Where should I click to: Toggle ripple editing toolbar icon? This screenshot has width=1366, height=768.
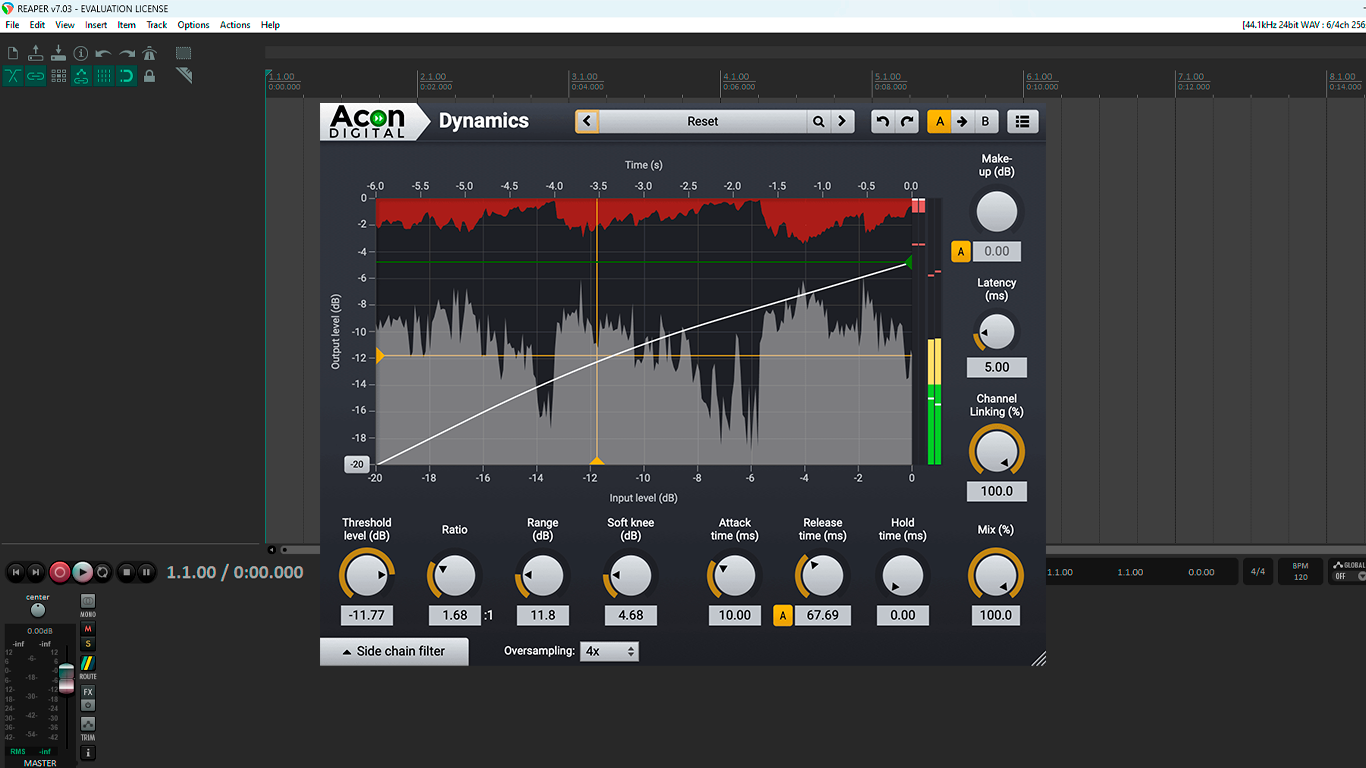click(58, 76)
